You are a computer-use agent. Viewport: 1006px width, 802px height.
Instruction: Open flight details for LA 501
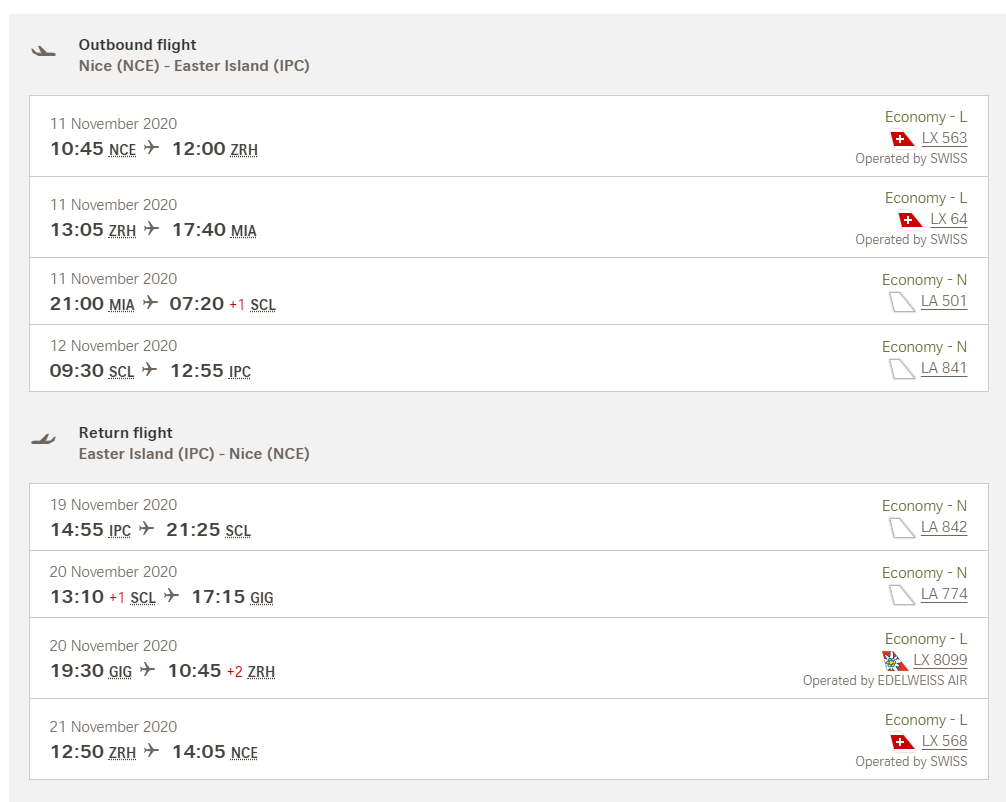pyautogui.click(x=944, y=301)
